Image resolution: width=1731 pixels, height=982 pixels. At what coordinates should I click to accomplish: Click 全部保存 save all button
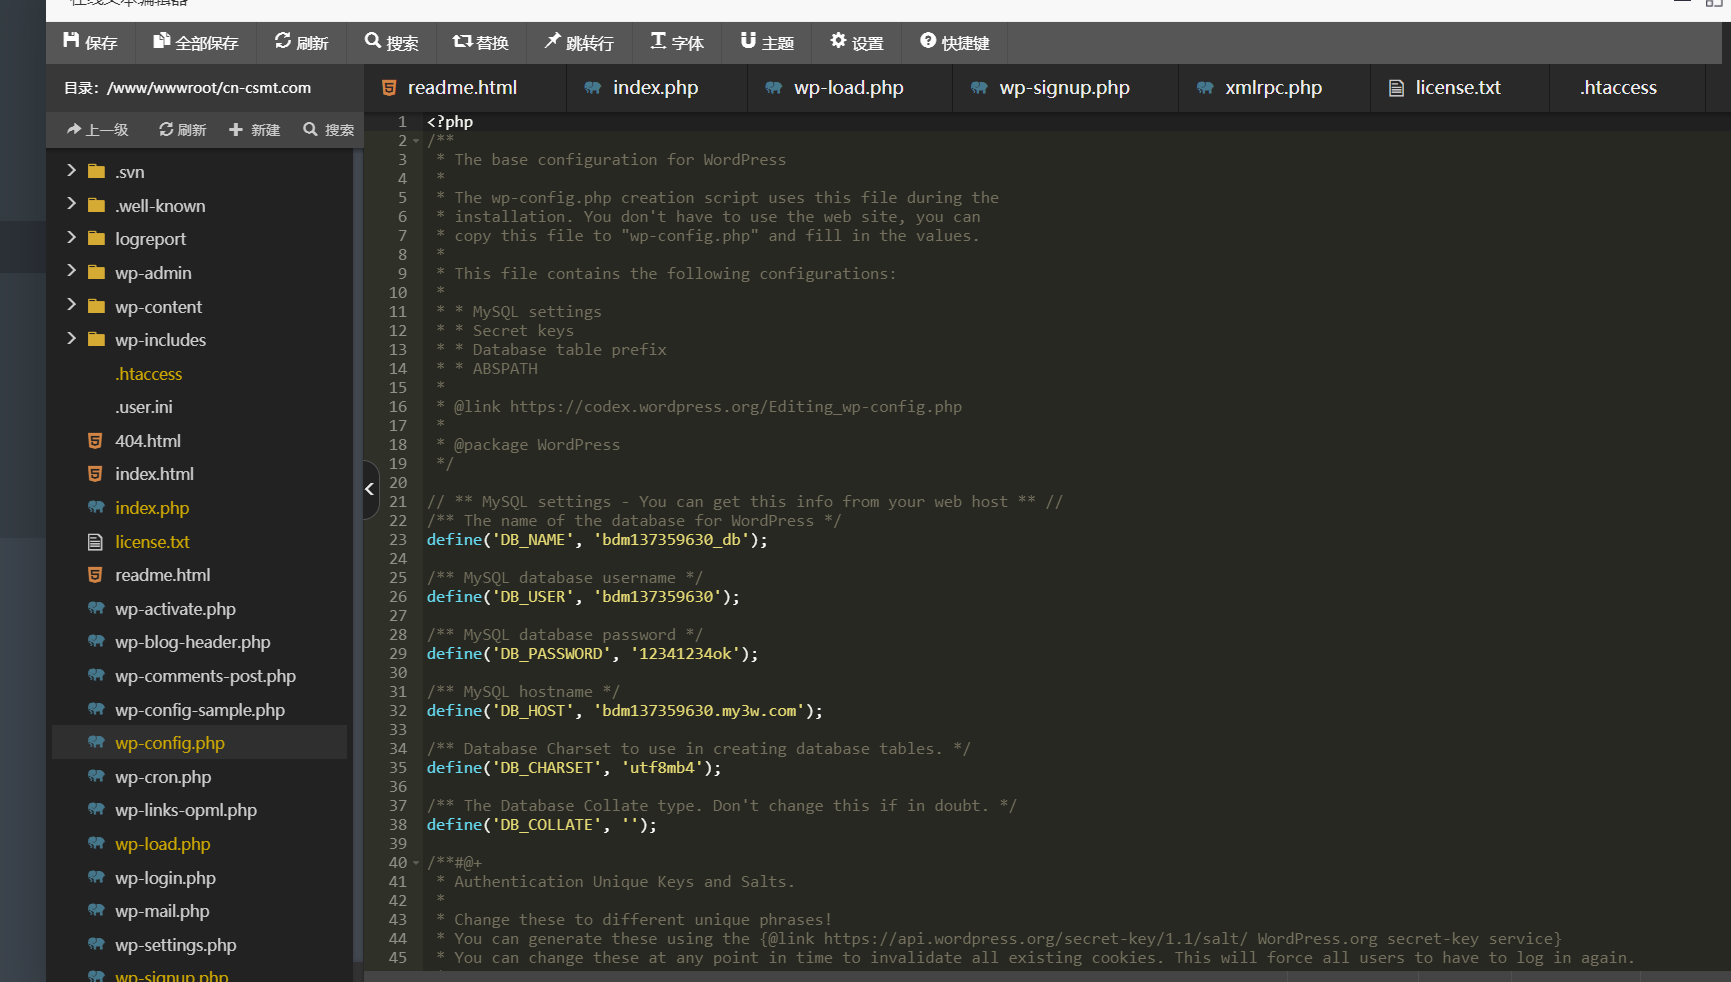coord(195,42)
